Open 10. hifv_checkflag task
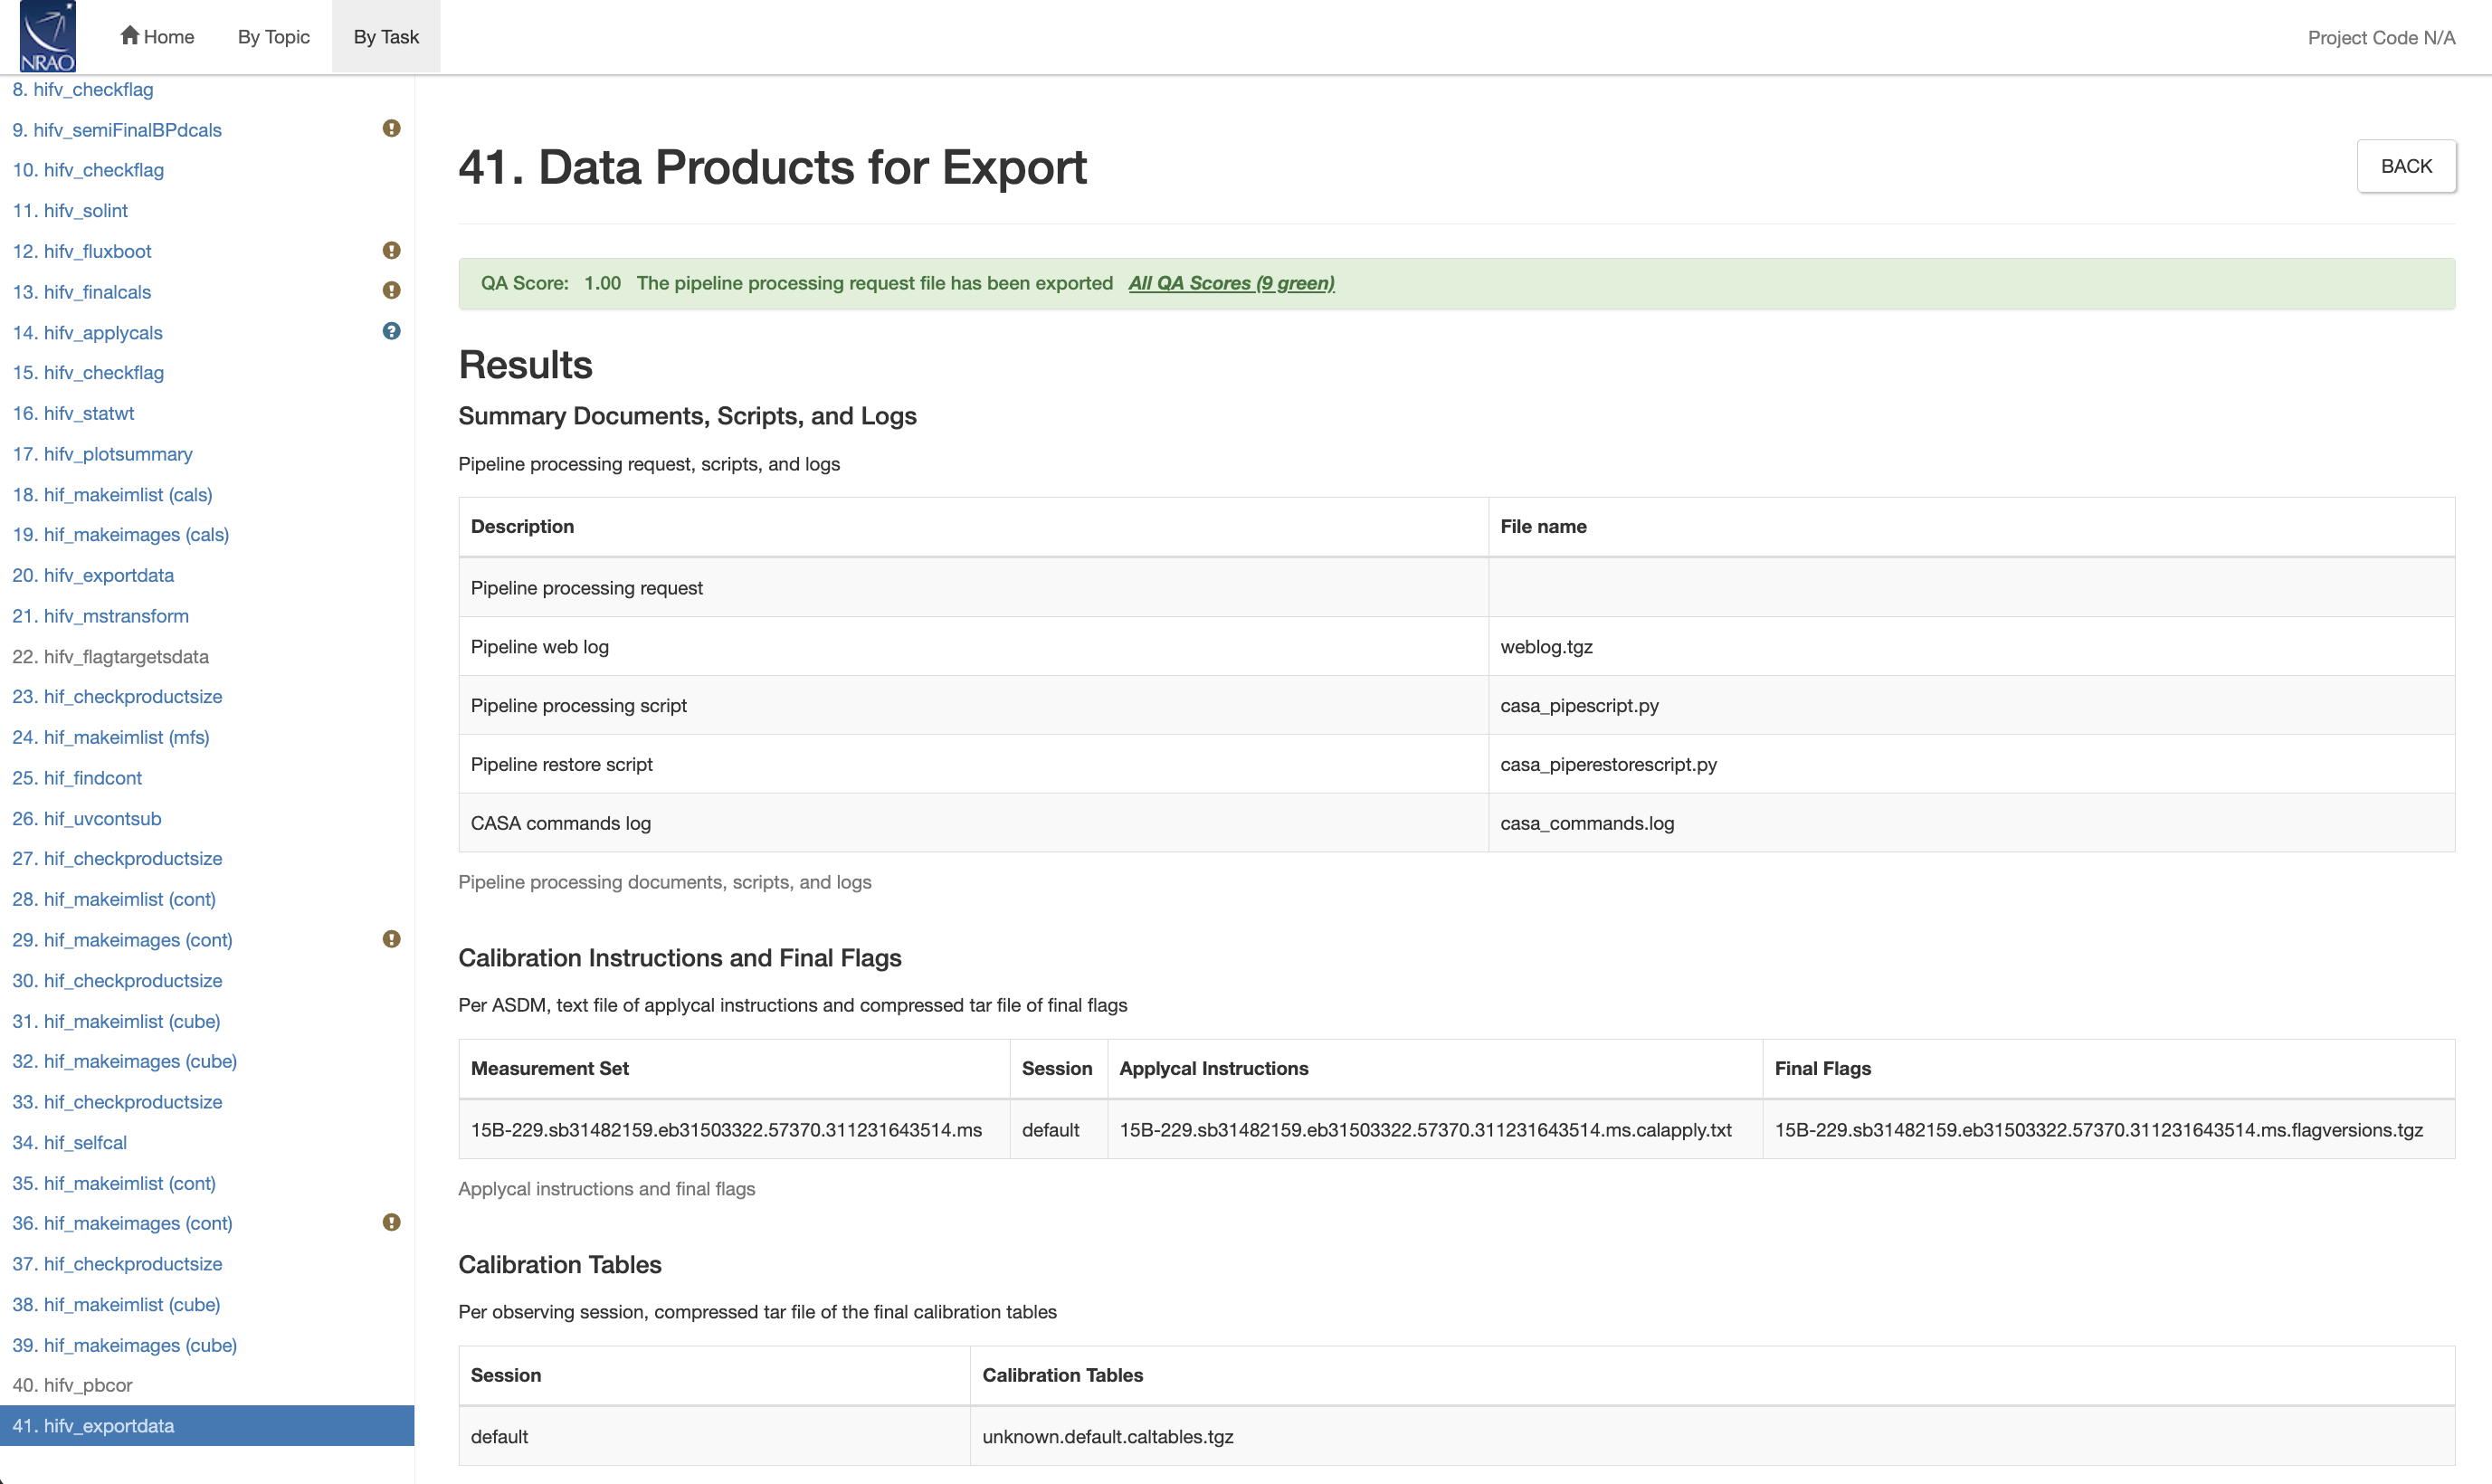 point(88,170)
